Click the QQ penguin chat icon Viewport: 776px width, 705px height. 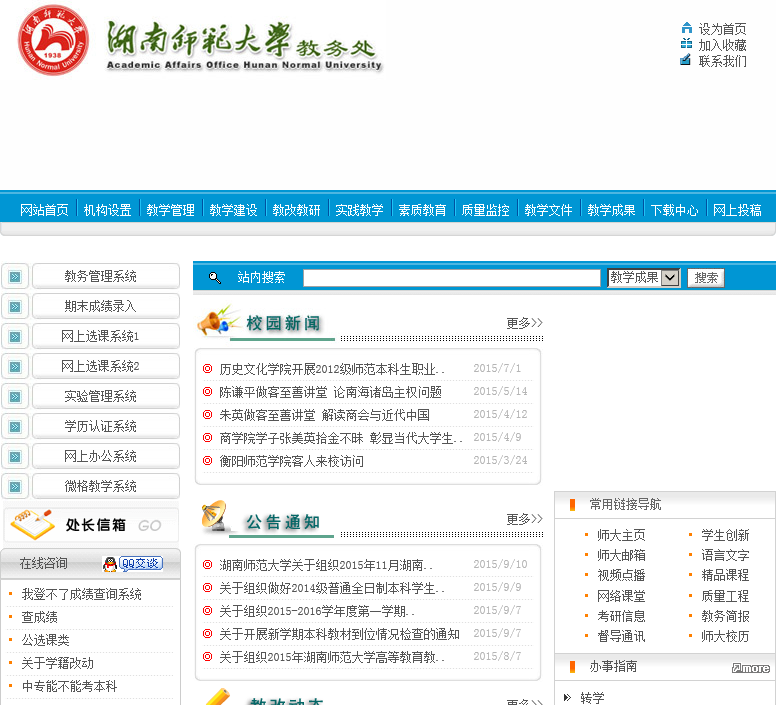pyautogui.click(x=110, y=564)
